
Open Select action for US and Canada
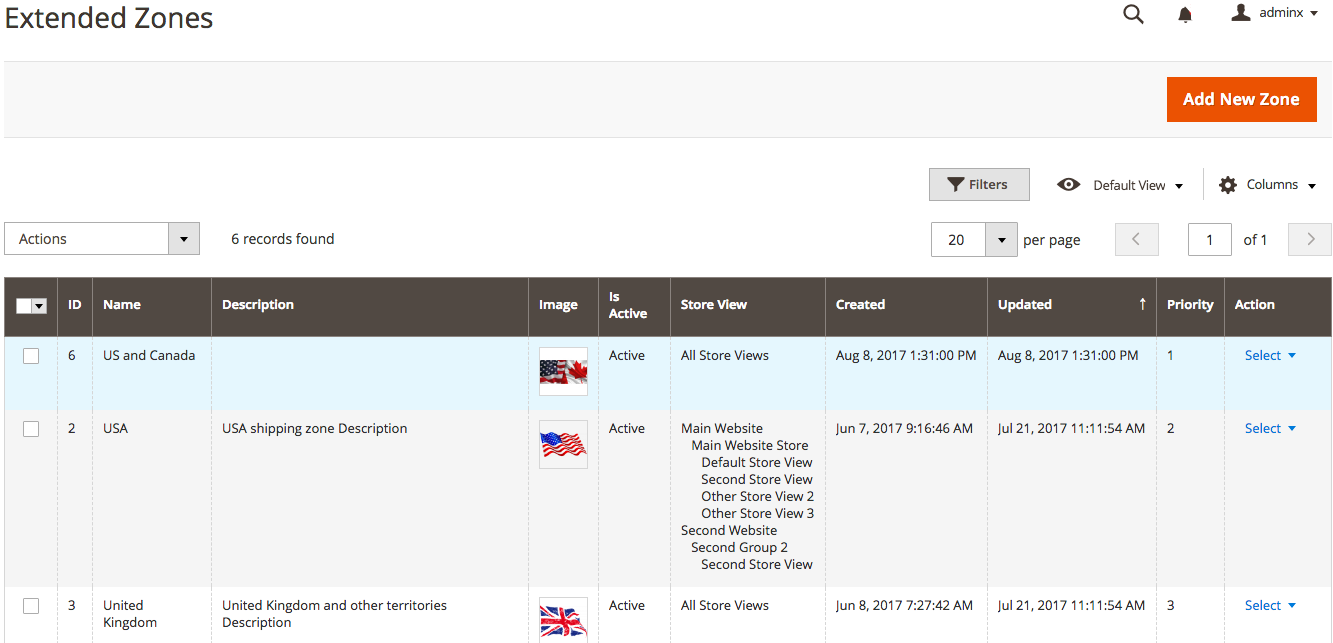[x=1270, y=355]
